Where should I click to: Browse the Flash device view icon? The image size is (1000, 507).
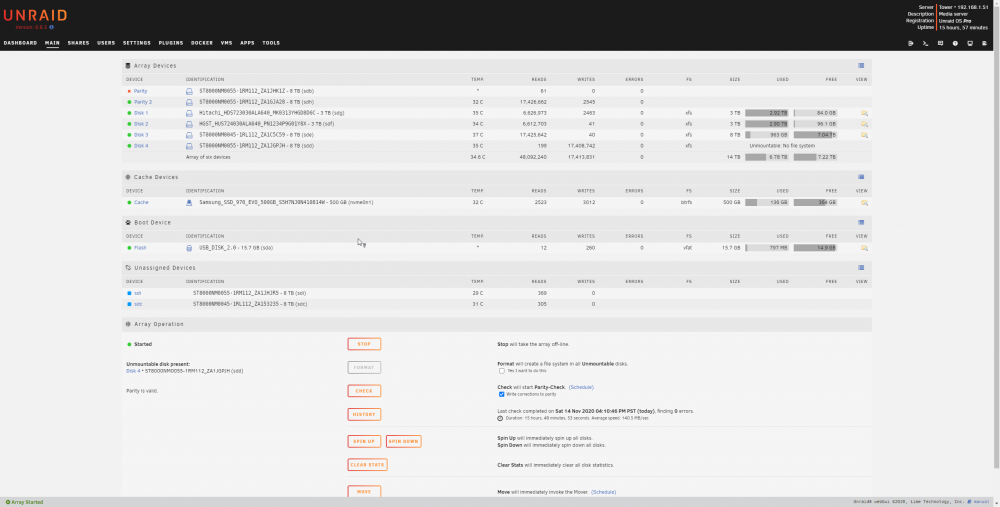[864, 247]
